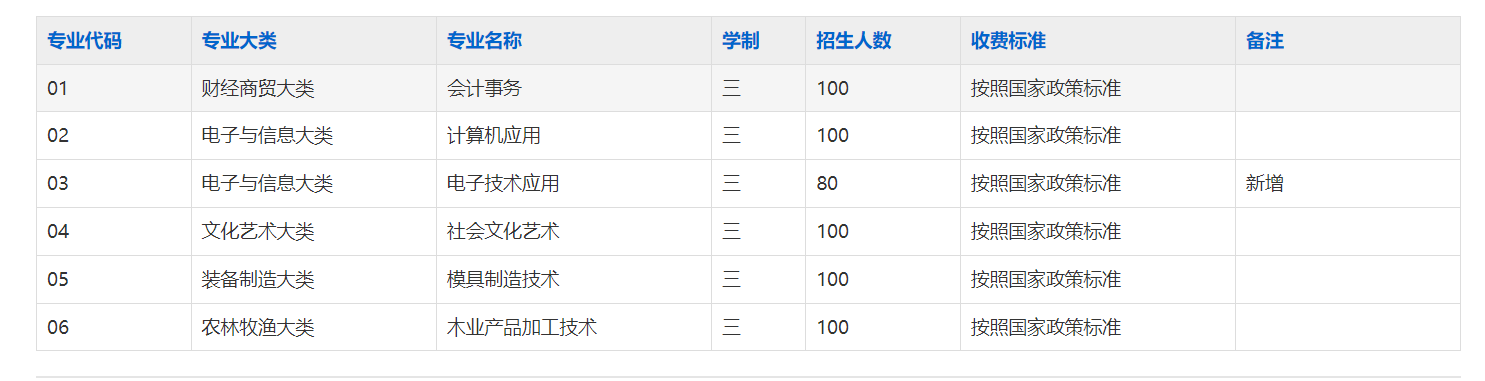Click the 备注 column header
Screen dimensions: 1485x381
point(1348,41)
